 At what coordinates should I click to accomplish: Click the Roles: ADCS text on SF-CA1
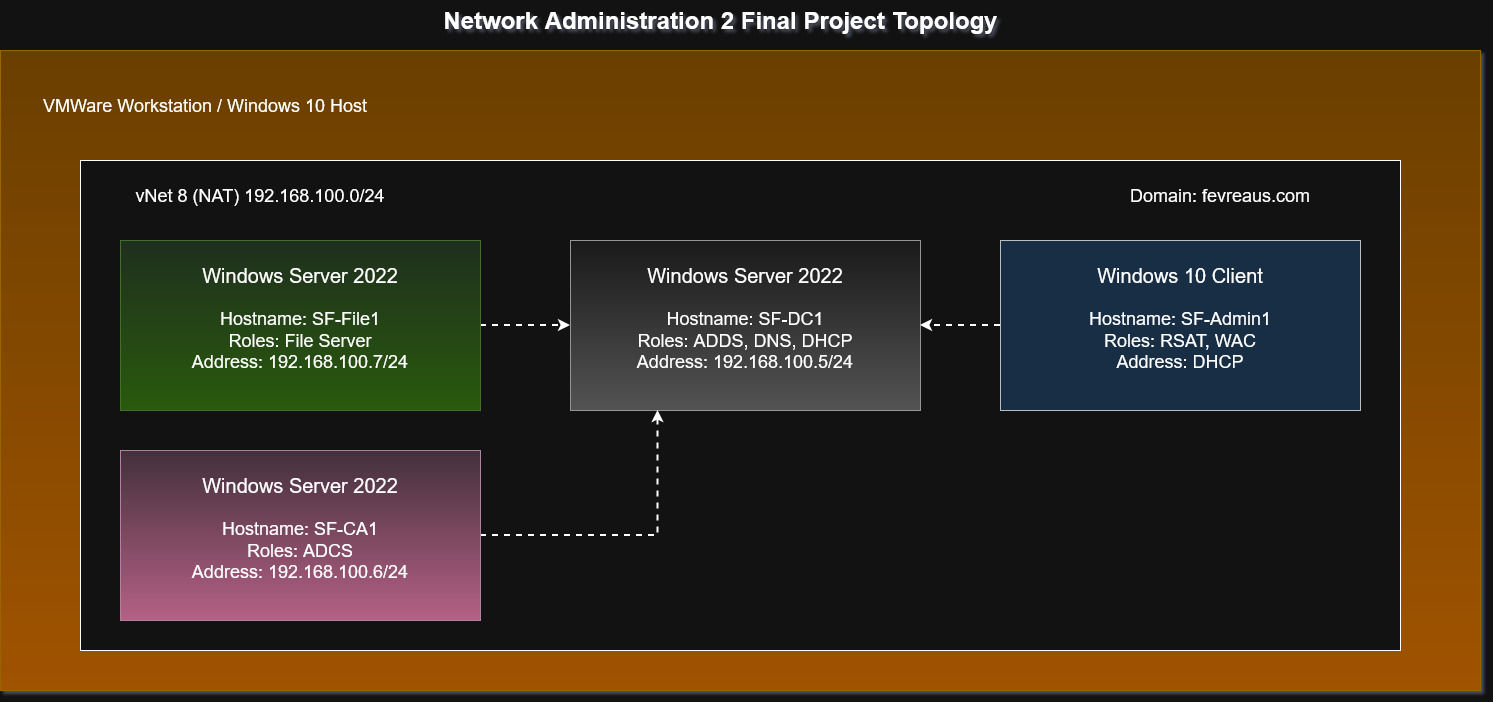[x=300, y=550]
